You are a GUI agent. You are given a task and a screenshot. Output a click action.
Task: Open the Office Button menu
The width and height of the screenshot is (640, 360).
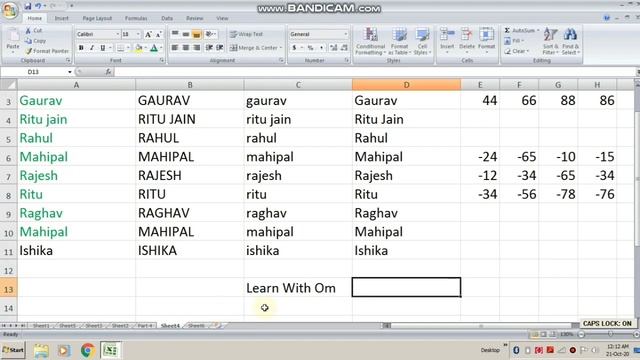click(9, 10)
